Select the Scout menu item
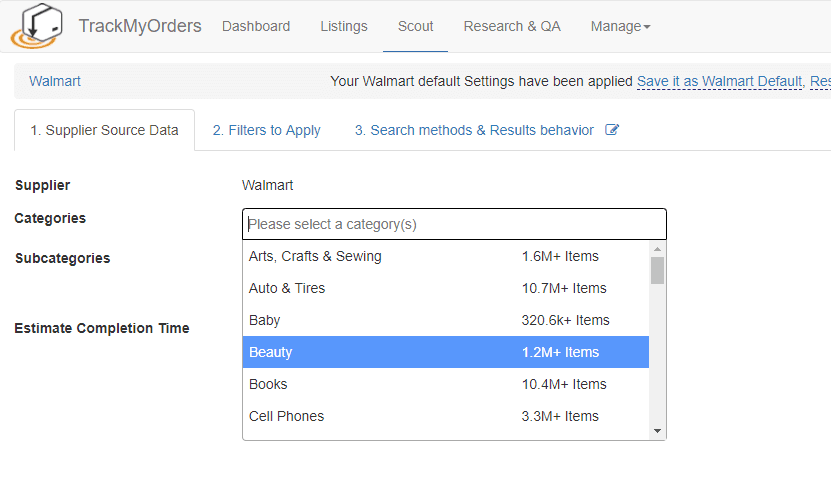 (416, 26)
